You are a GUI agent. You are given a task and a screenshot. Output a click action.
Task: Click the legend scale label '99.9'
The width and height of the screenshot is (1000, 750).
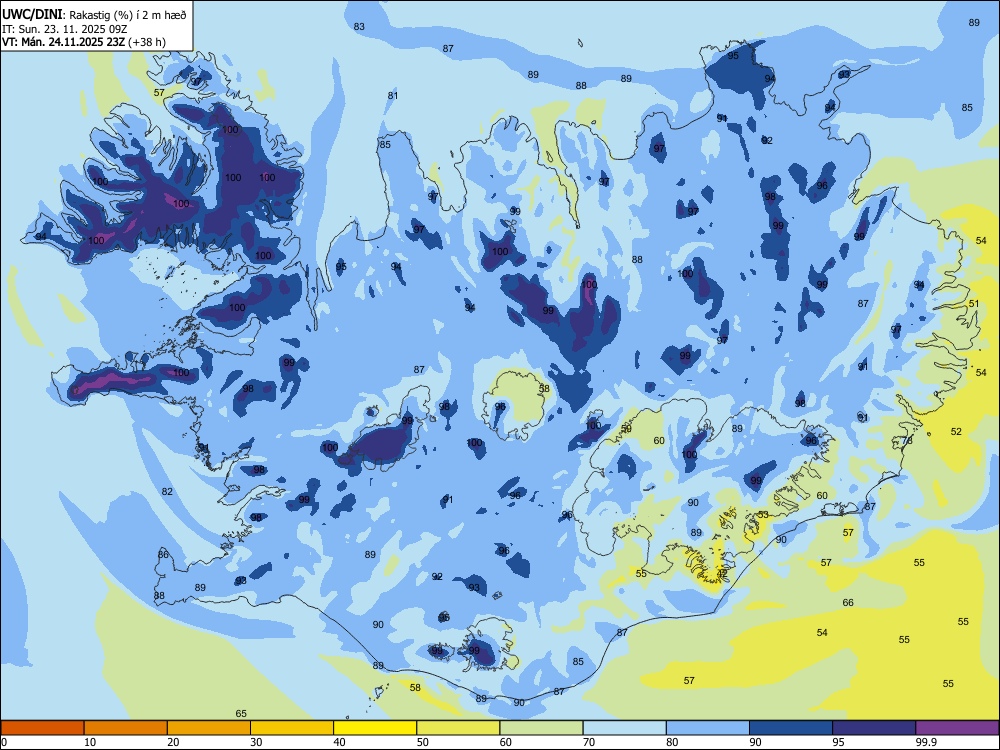point(925,742)
